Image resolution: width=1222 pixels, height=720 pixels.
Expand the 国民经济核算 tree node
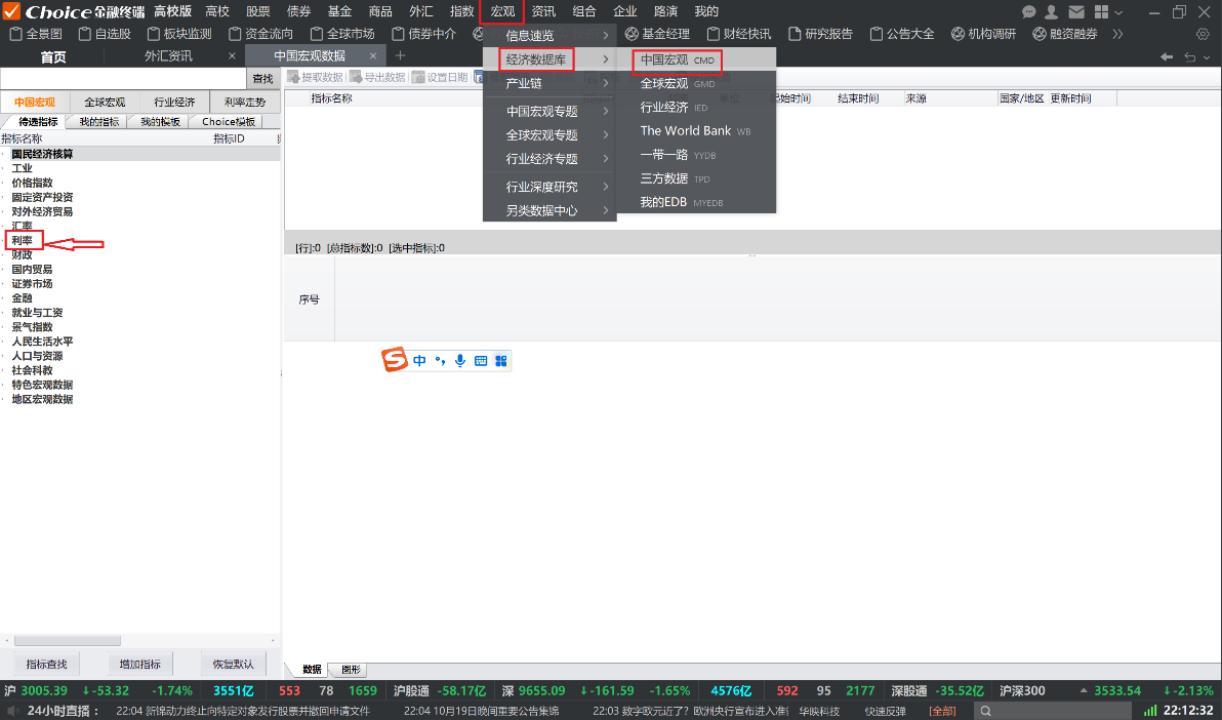coord(42,154)
